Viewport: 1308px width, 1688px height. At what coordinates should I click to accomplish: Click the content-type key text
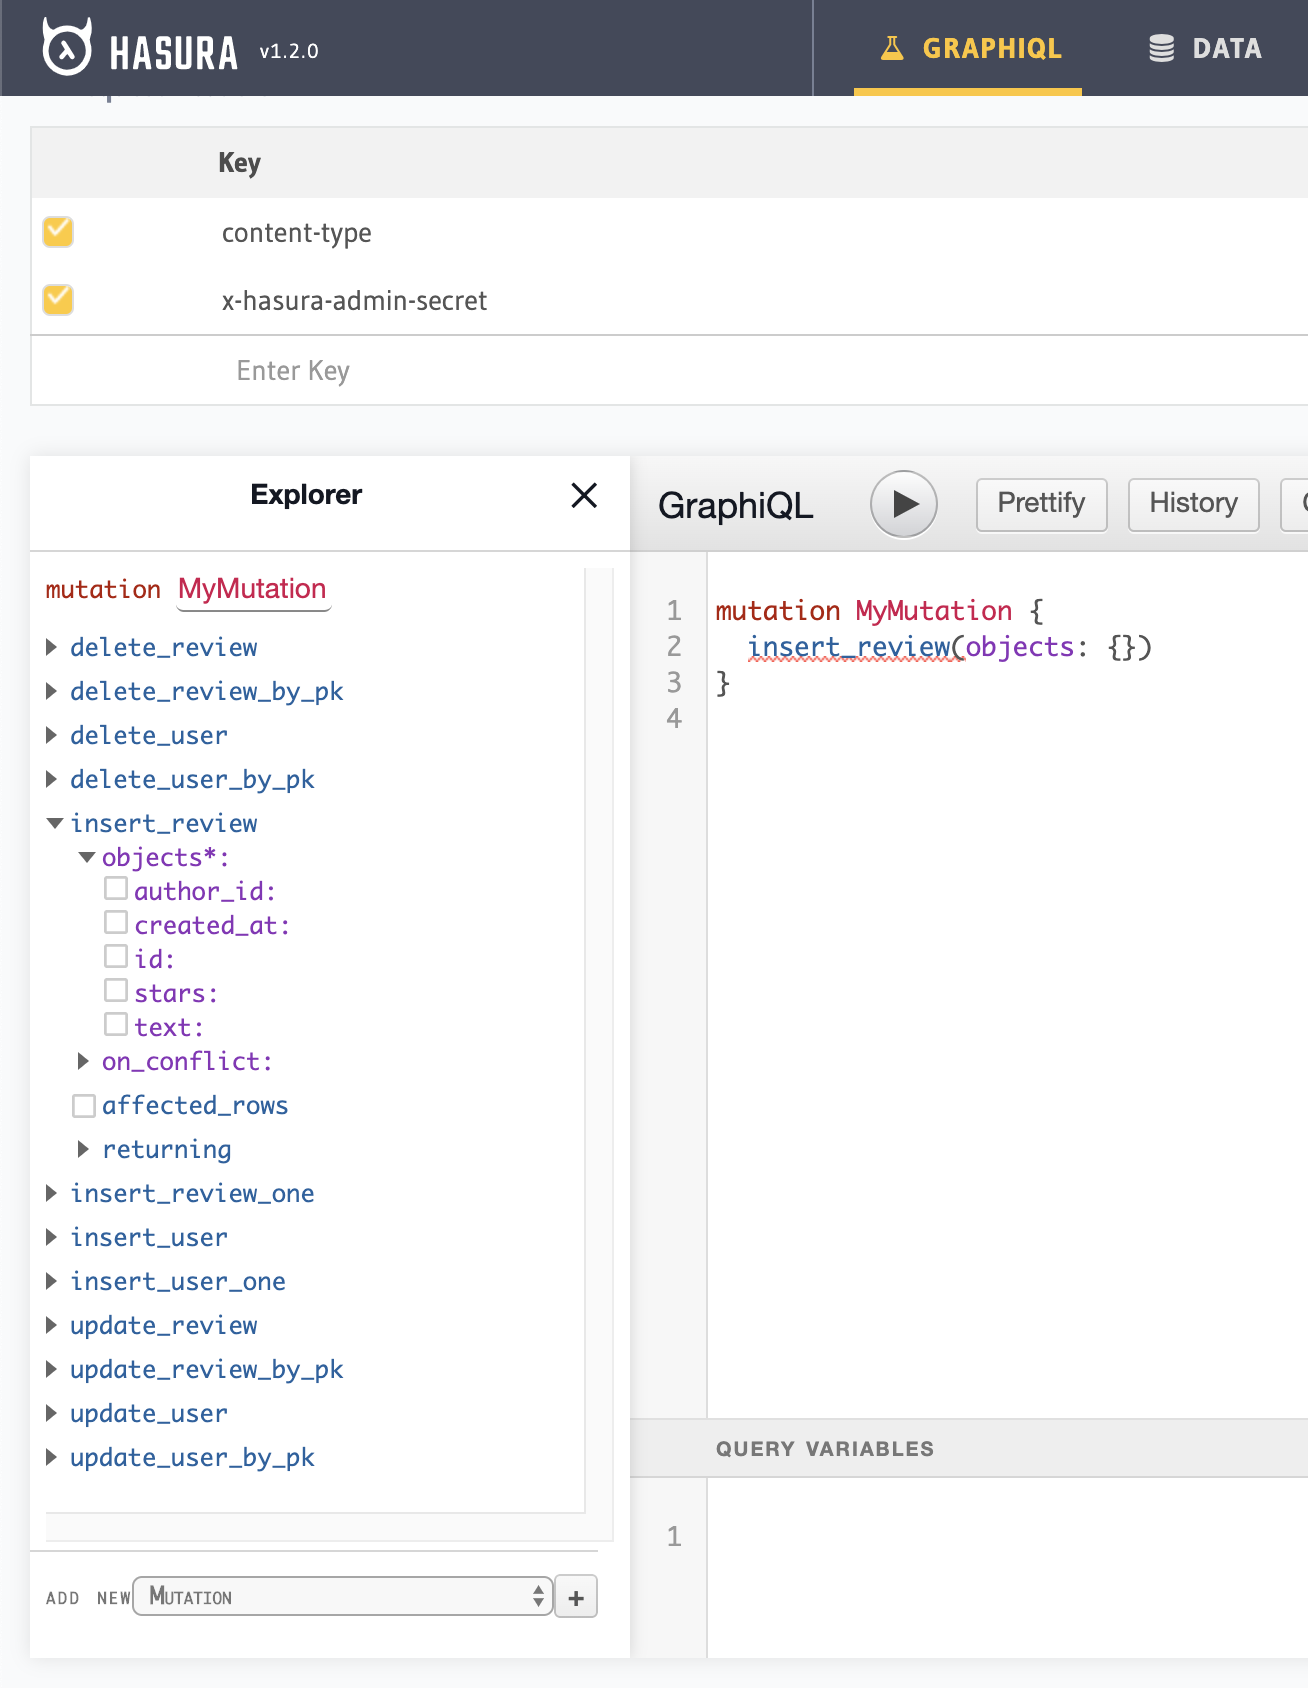296,233
